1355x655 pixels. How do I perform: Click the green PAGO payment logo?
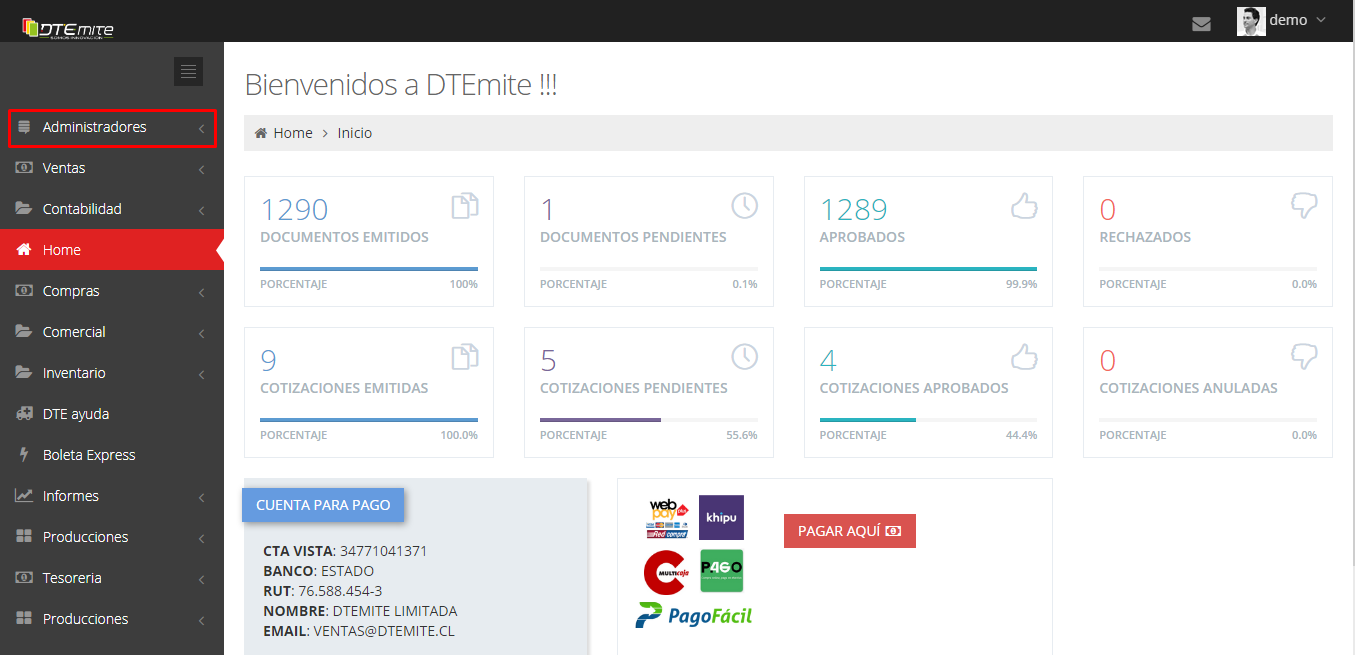tap(721, 571)
